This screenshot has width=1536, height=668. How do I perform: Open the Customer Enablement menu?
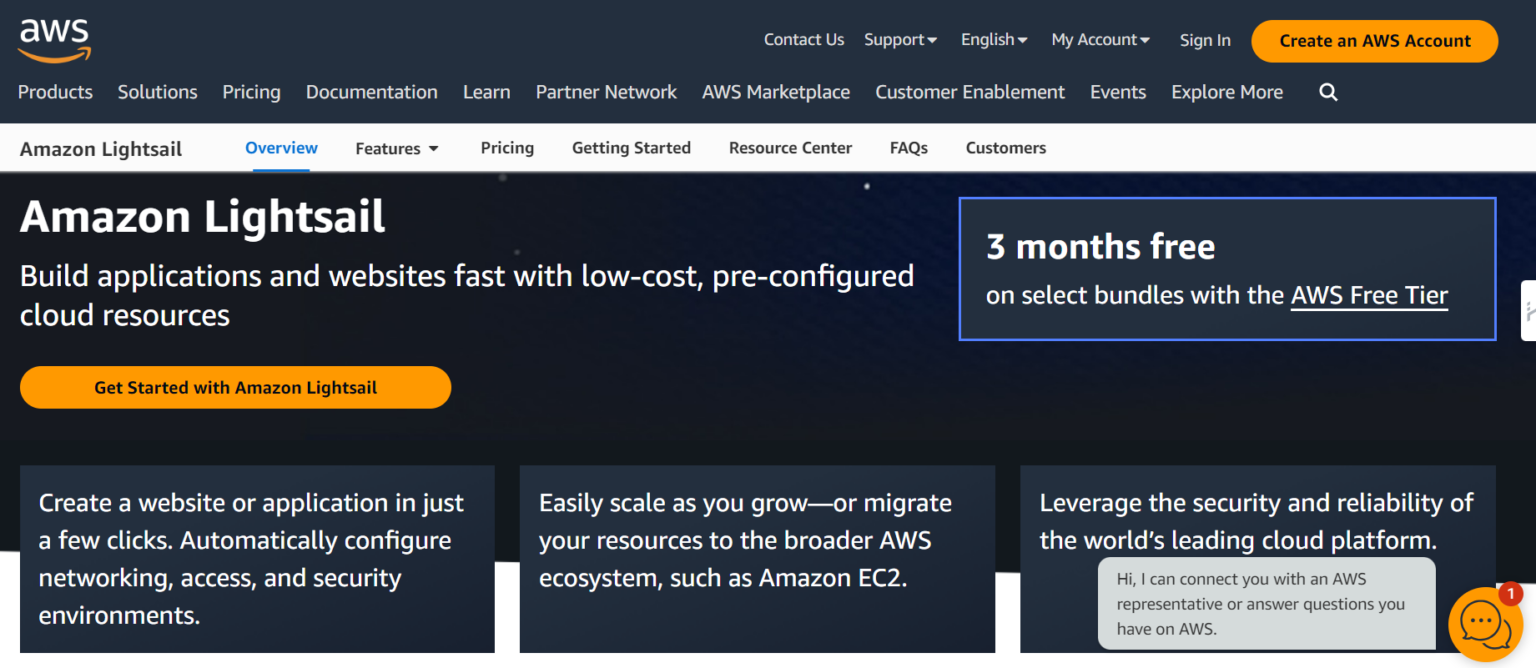point(969,92)
